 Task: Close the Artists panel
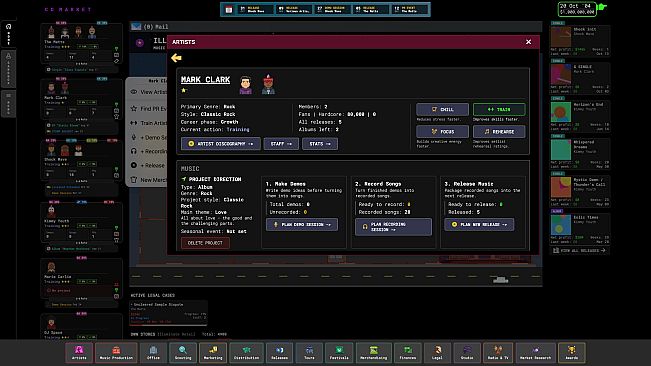528,42
